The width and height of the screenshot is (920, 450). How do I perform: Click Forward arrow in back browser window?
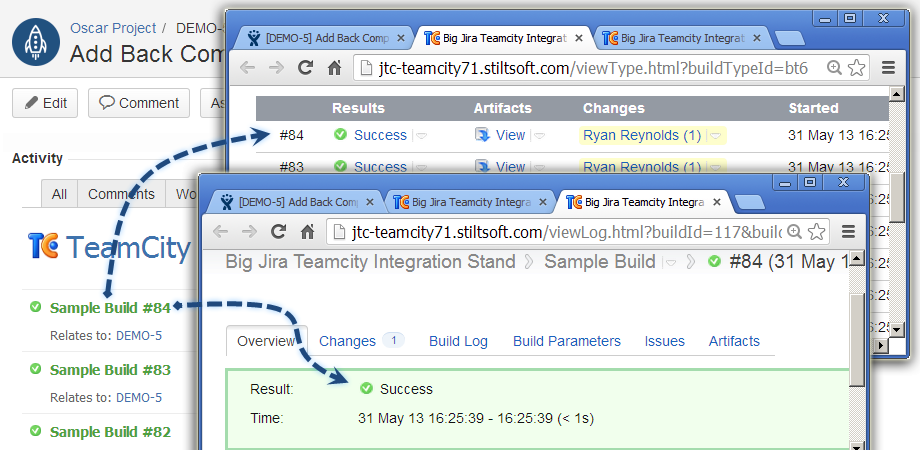pos(276,67)
